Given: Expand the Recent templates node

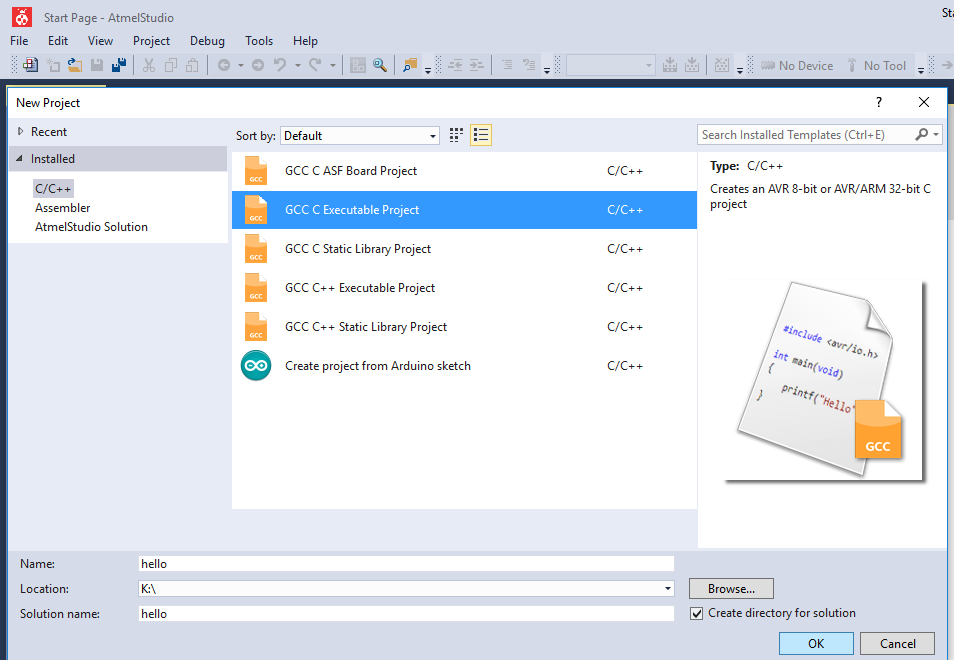Looking at the screenshot, I should (21, 131).
